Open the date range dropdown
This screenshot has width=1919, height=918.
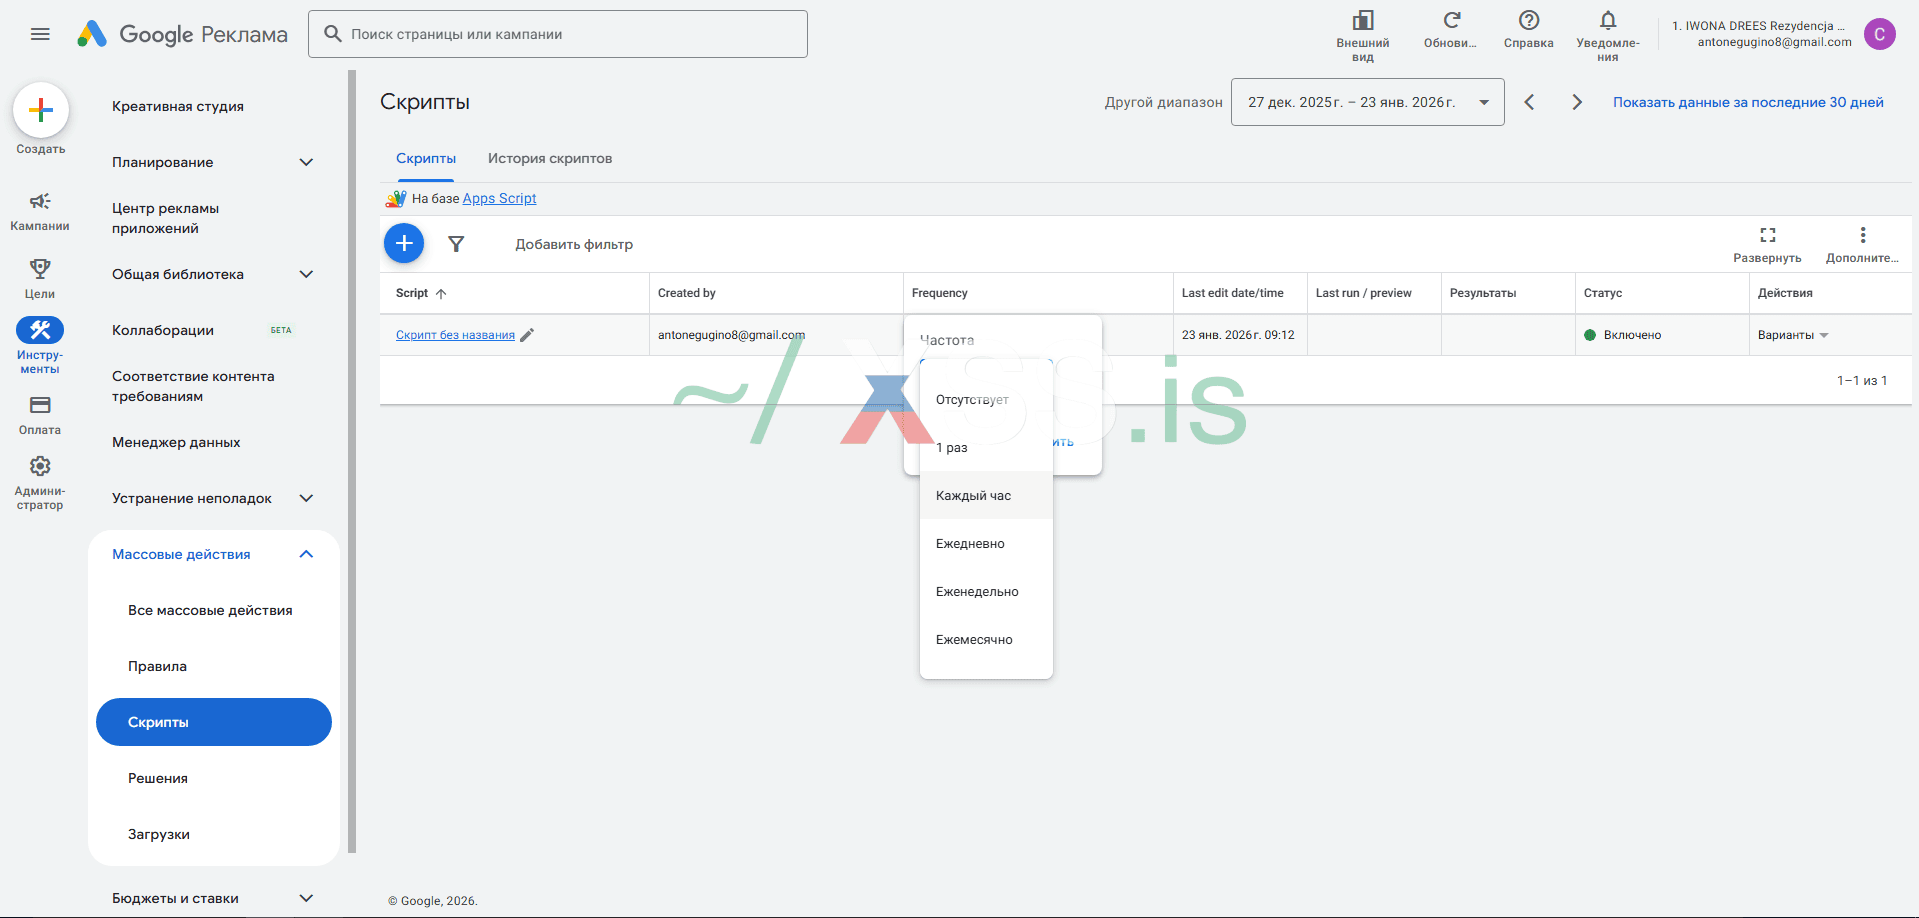coord(1367,102)
